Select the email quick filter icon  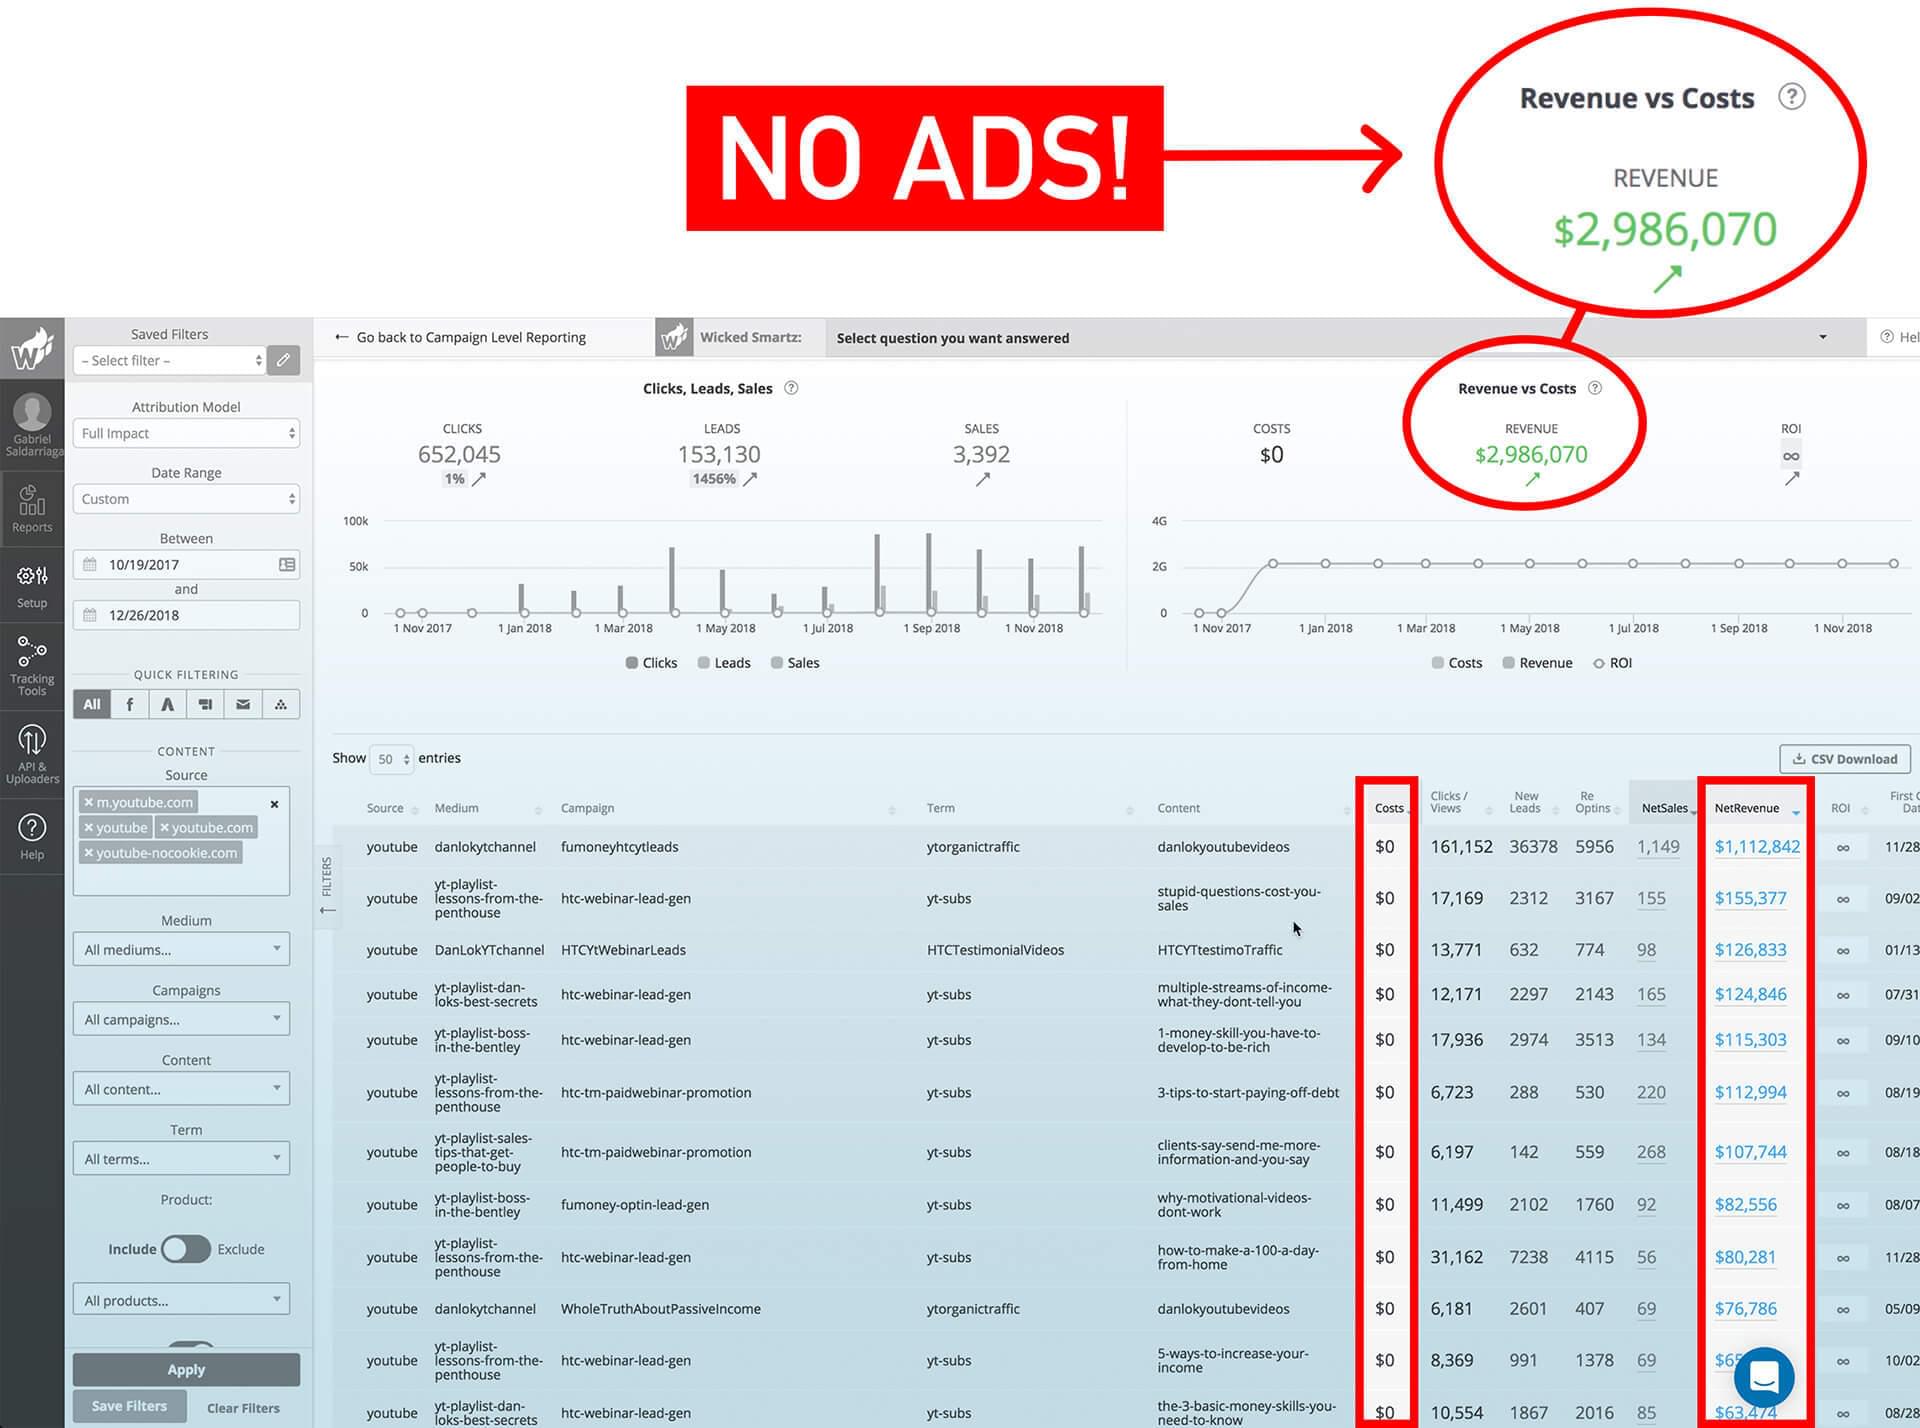pos(243,705)
